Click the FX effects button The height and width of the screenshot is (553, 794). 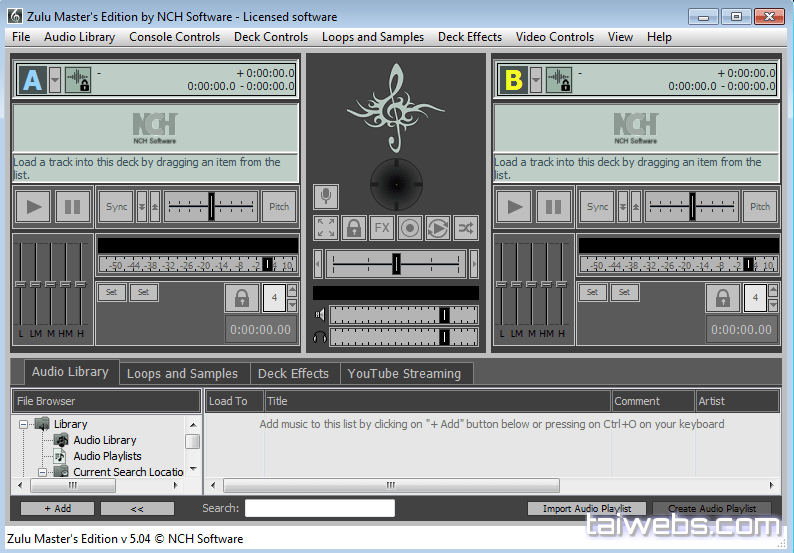pos(382,227)
